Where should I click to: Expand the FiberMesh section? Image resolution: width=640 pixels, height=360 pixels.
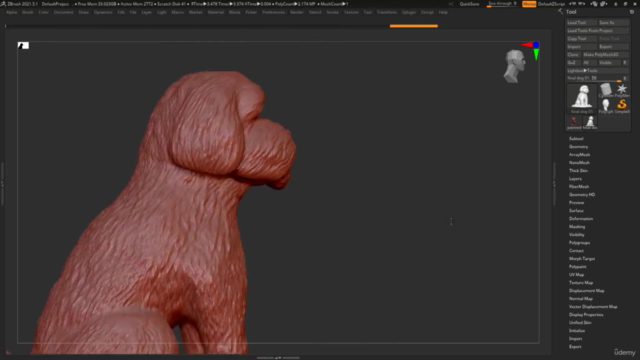point(579,187)
